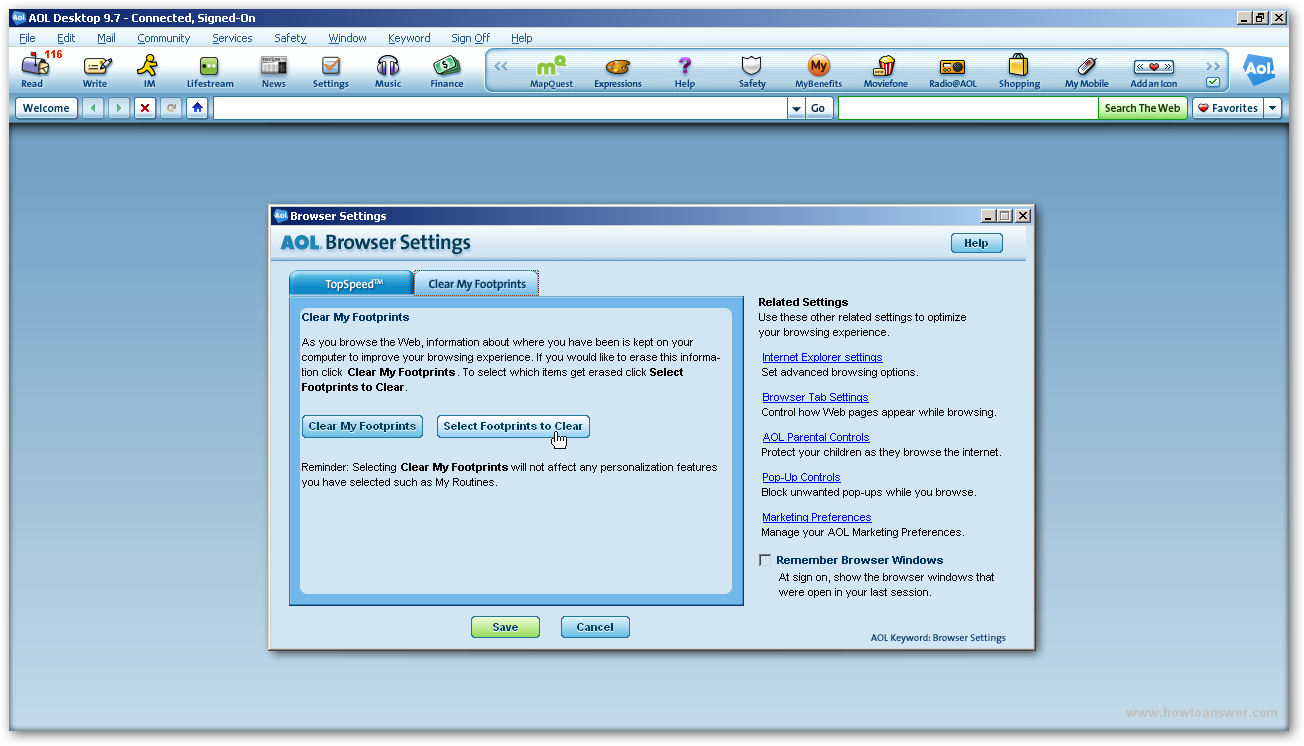Select the Clear My Footprints tab
Screen dimensions: 1304x746
[x=477, y=284]
